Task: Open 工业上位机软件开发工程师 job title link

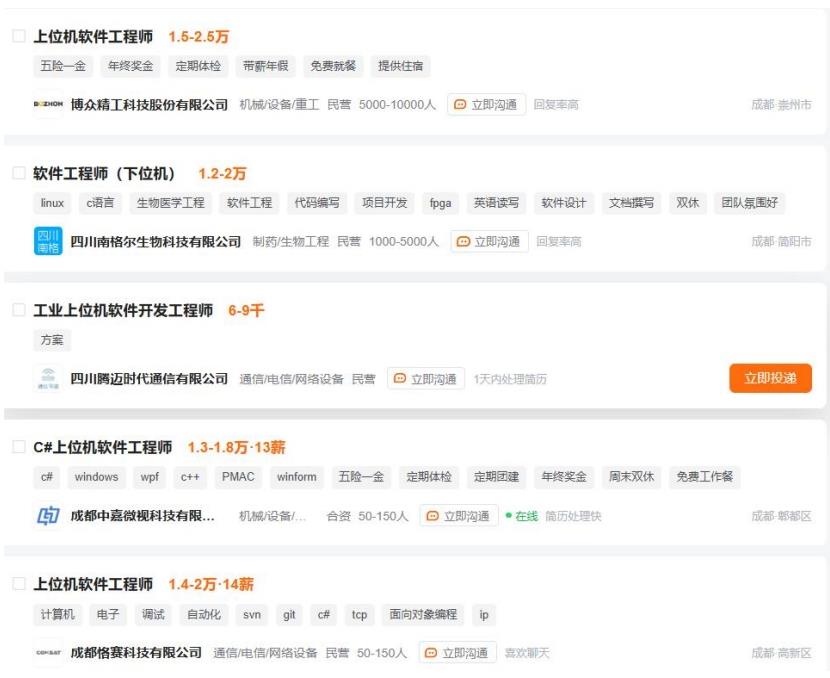Action: [x=123, y=310]
